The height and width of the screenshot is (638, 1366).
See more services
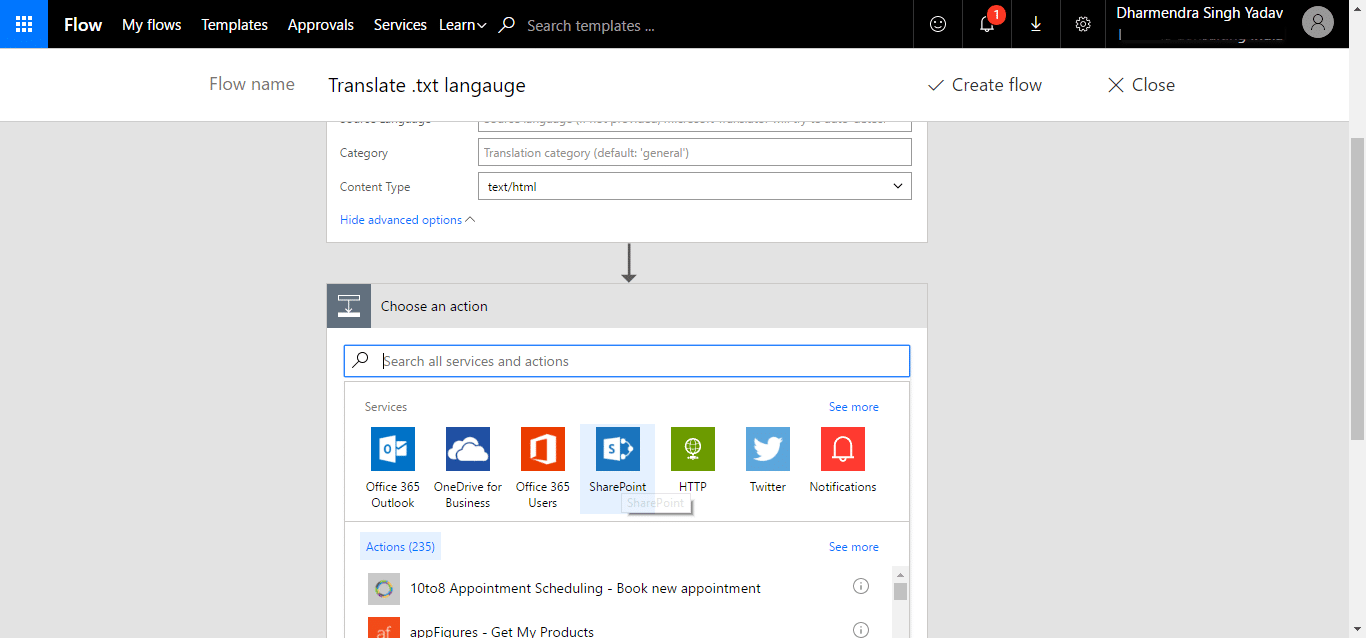coord(854,407)
